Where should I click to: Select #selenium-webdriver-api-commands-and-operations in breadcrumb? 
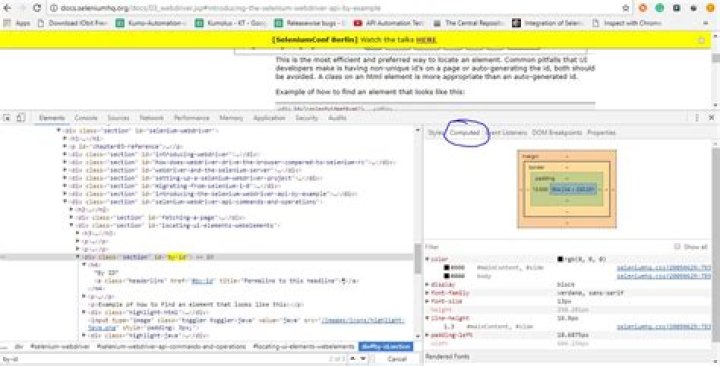pyautogui.click(x=171, y=346)
